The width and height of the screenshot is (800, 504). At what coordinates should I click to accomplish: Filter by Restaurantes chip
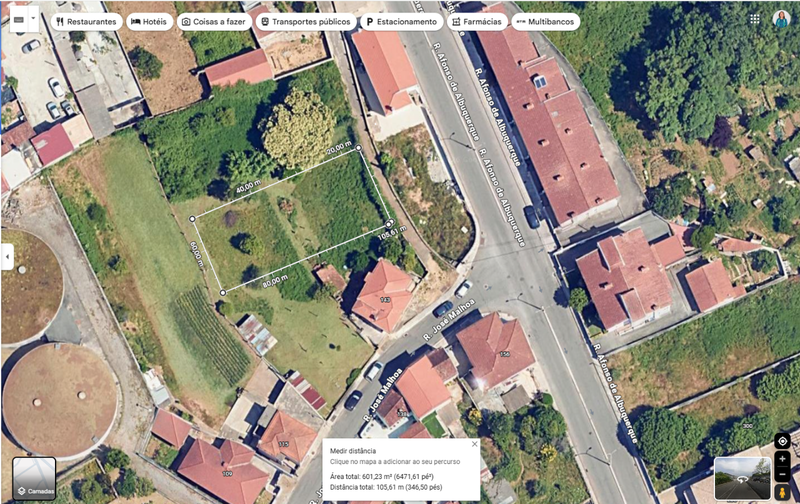[86, 22]
